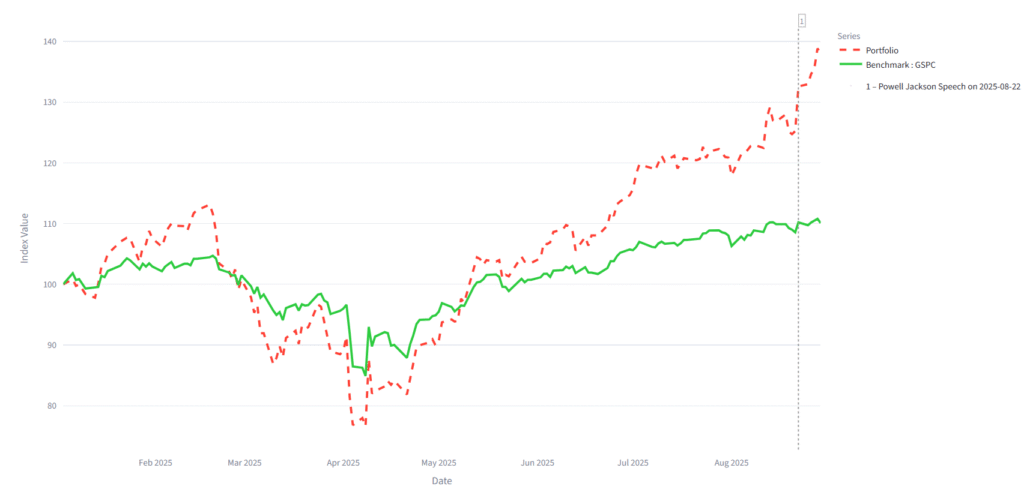Viewport: 1024px width, 489px height.
Task: Click the May 2025 date tick
Action: (x=439, y=463)
